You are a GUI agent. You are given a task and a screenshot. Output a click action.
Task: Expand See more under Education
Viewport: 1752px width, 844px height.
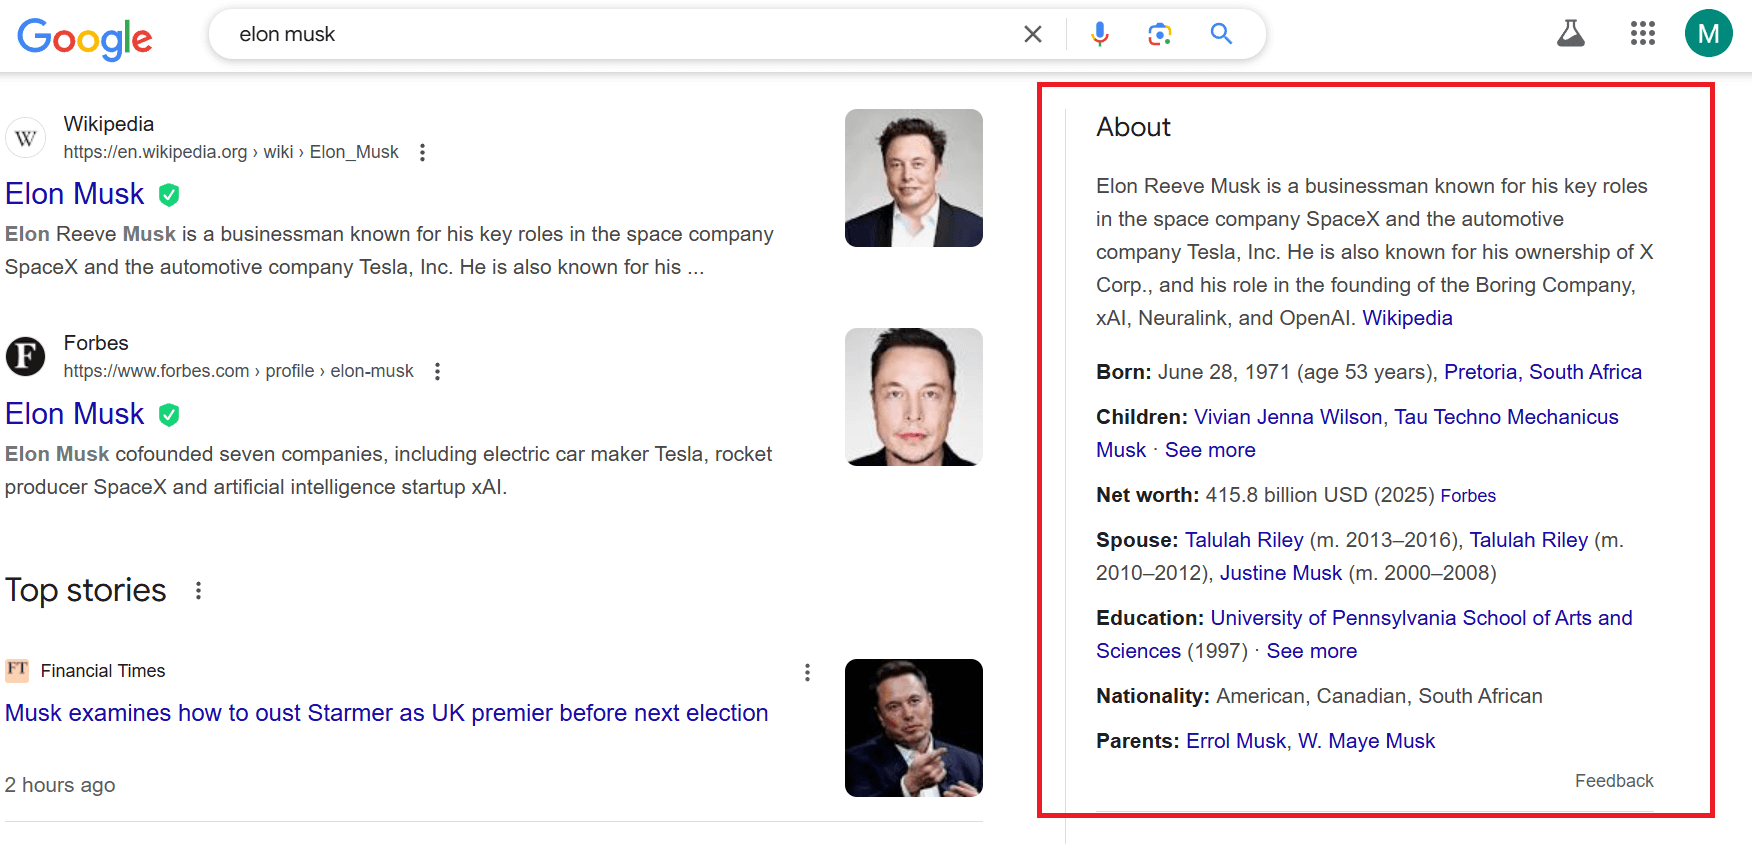coord(1312,651)
